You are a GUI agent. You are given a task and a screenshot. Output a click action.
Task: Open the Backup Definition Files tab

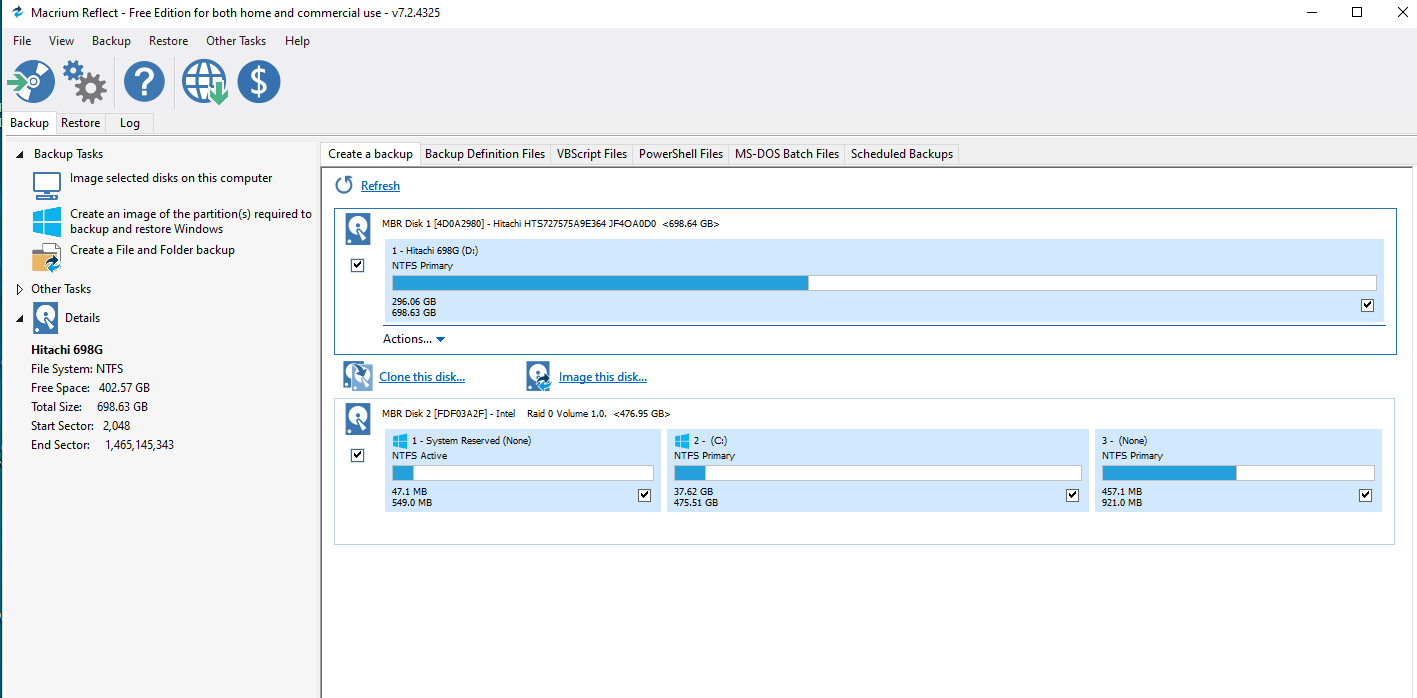pyautogui.click(x=485, y=154)
